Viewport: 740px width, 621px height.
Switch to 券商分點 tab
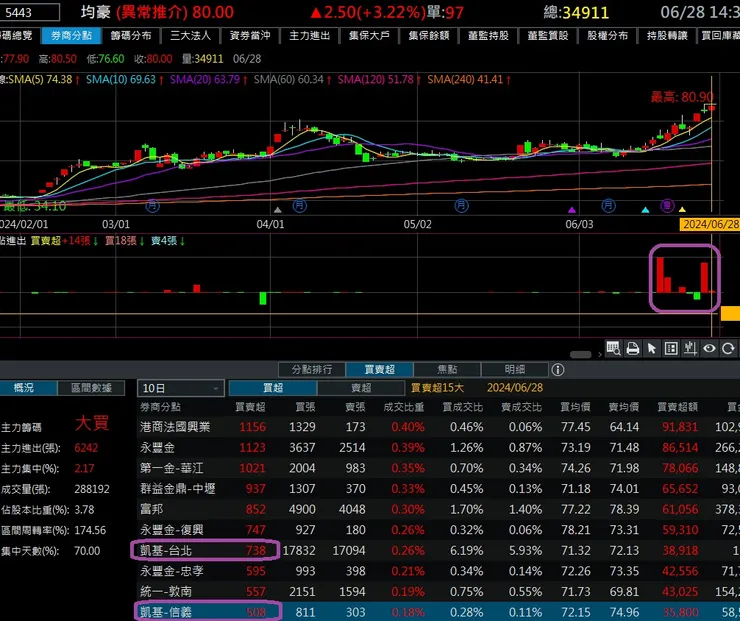[x=71, y=35]
